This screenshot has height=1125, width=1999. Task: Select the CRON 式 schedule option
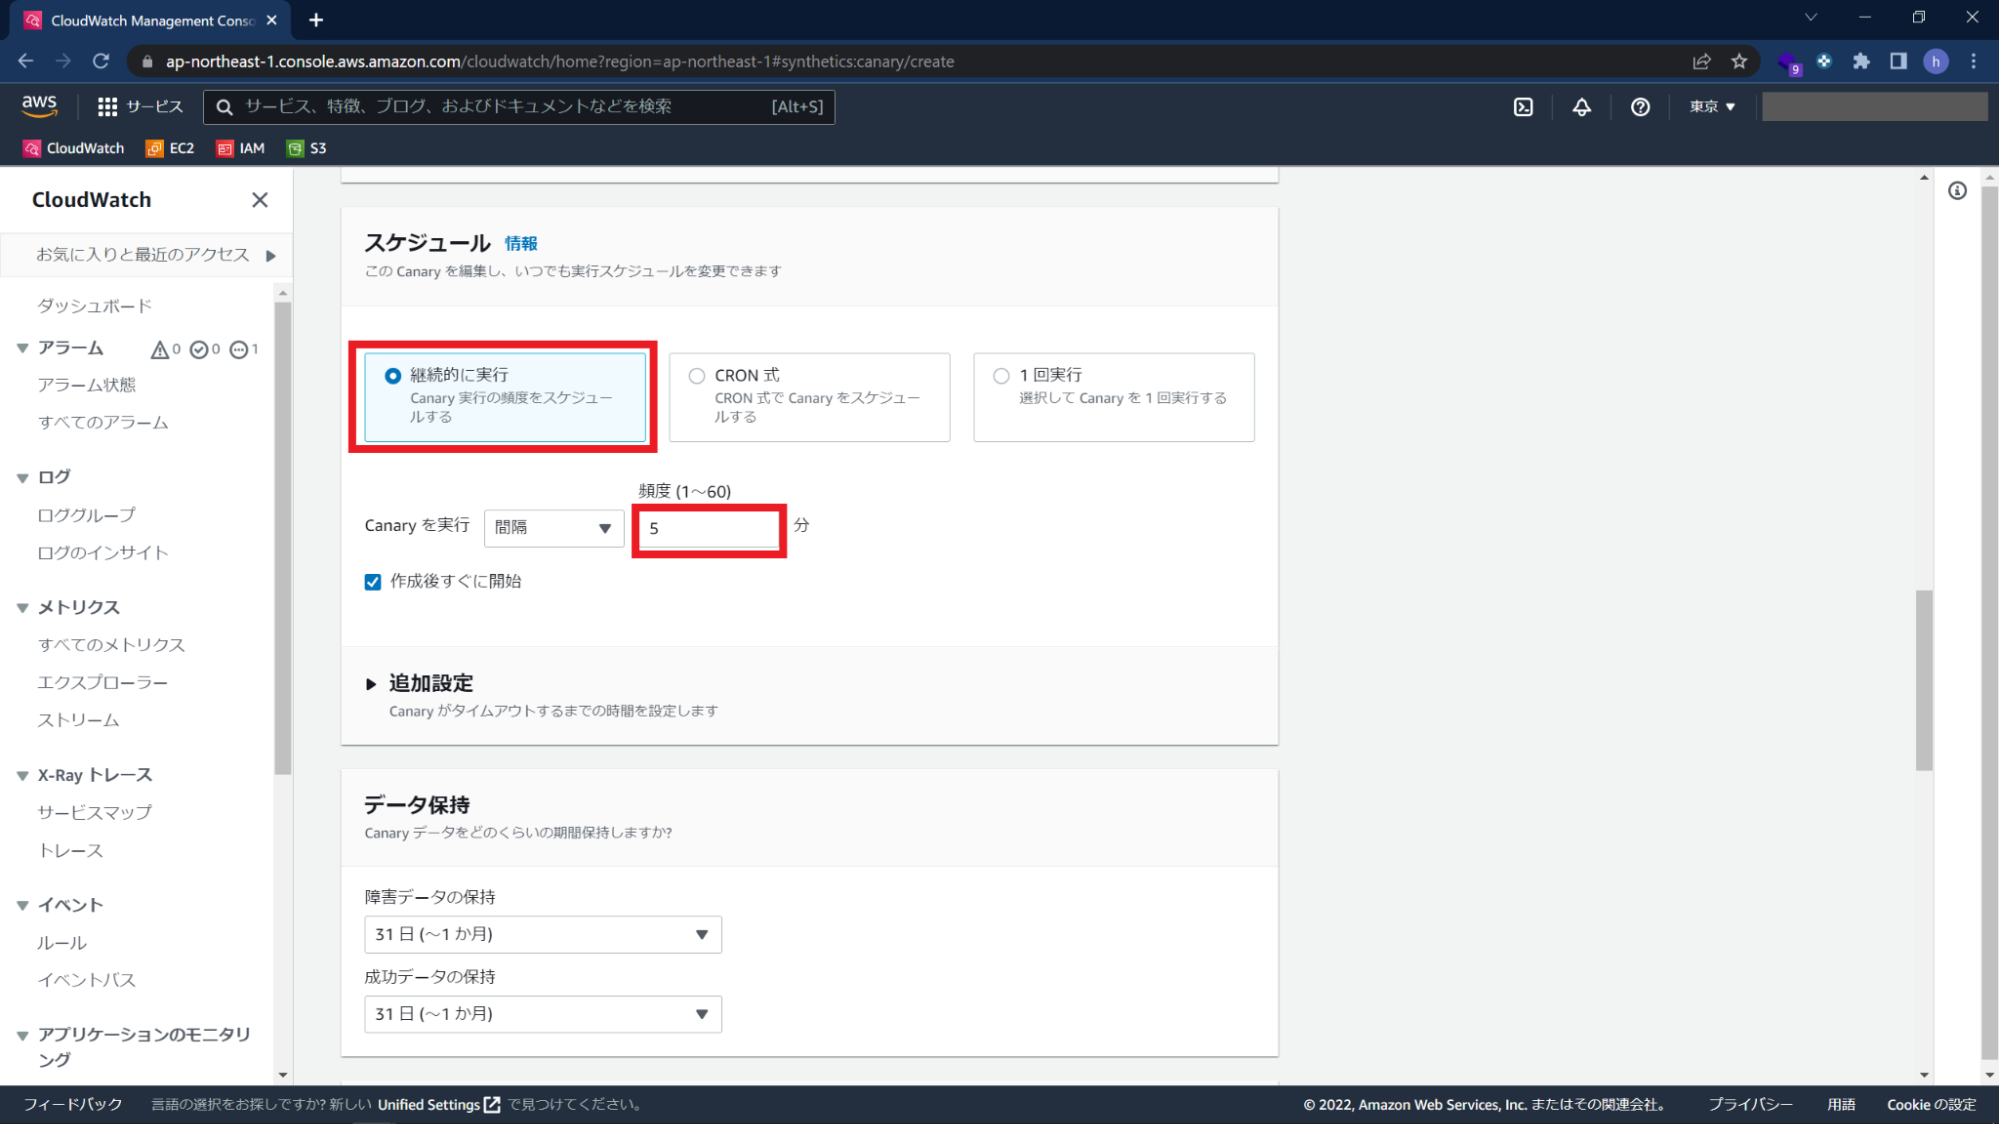(809, 397)
